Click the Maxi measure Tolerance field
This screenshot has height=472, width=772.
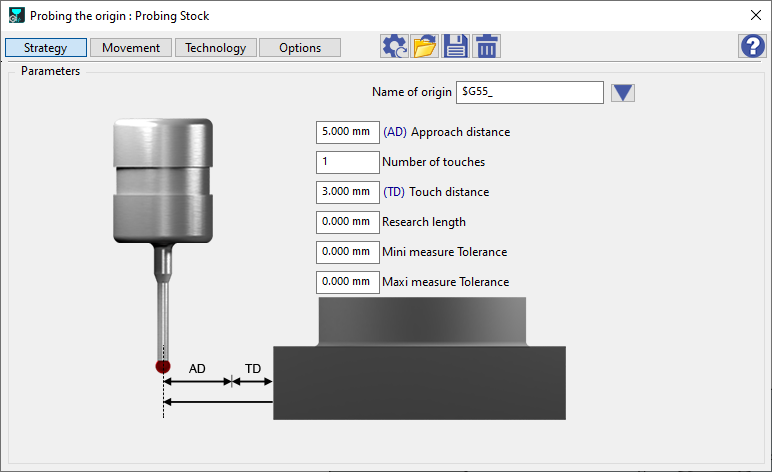pos(347,282)
